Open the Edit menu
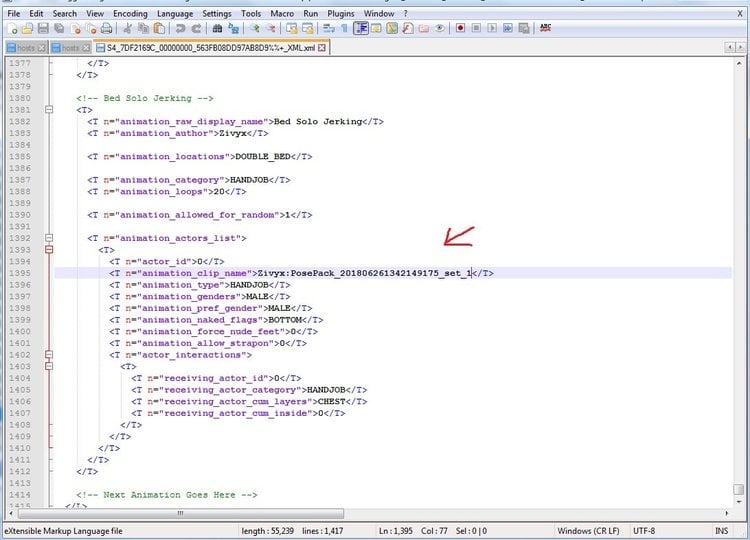 36,13
